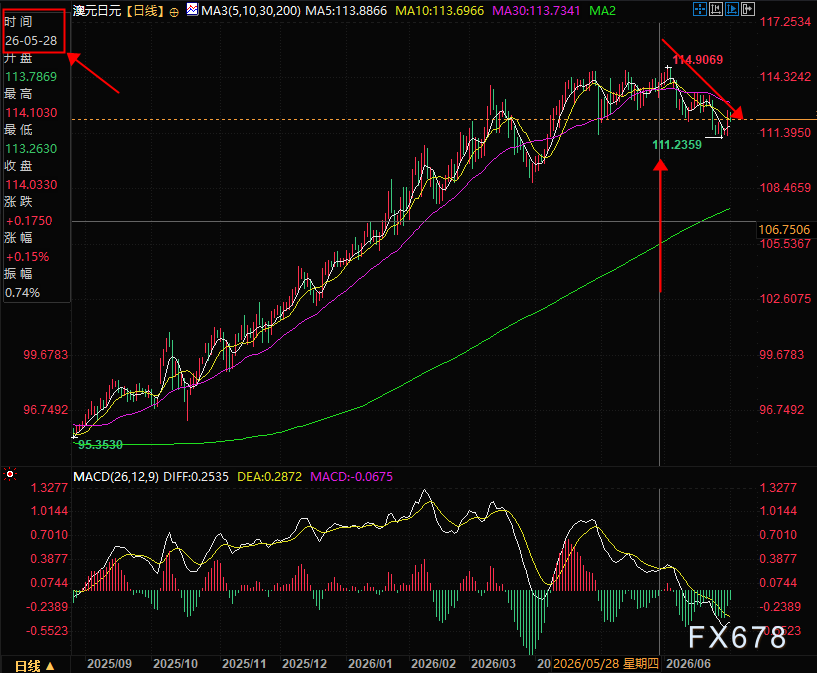Image resolution: width=817 pixels, height=673 pixels.
Task: Click the MA3 indicator chart icon
Action: pos(192,9)
